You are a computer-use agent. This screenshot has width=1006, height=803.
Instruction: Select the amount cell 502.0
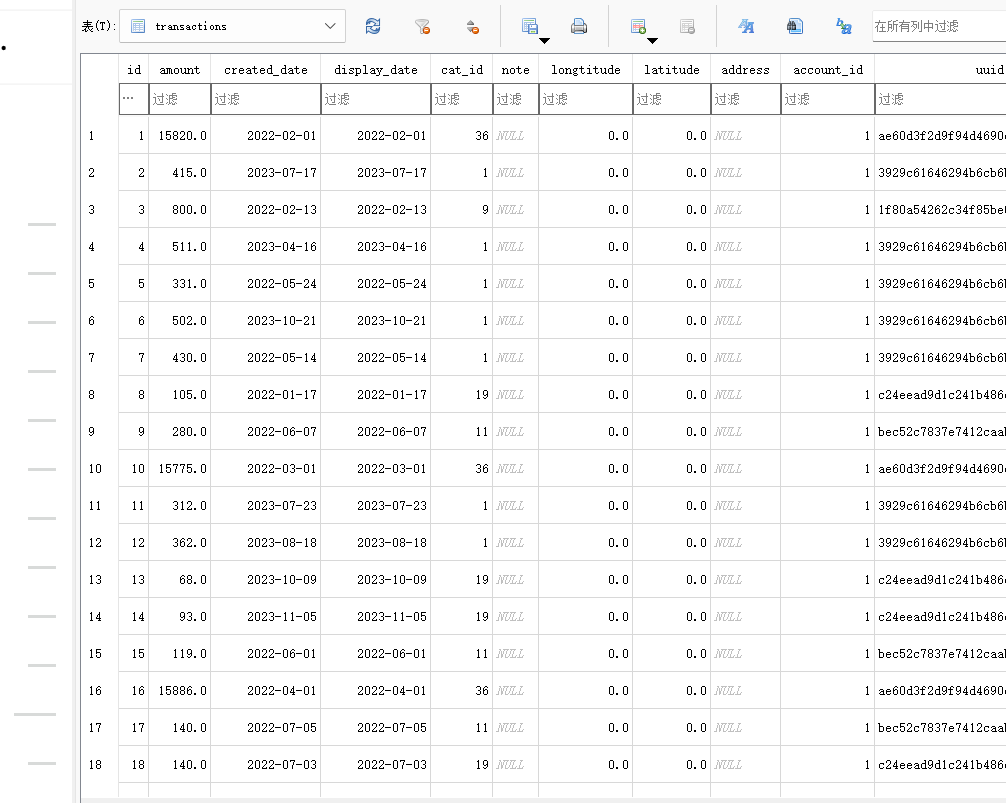[180, 321]
